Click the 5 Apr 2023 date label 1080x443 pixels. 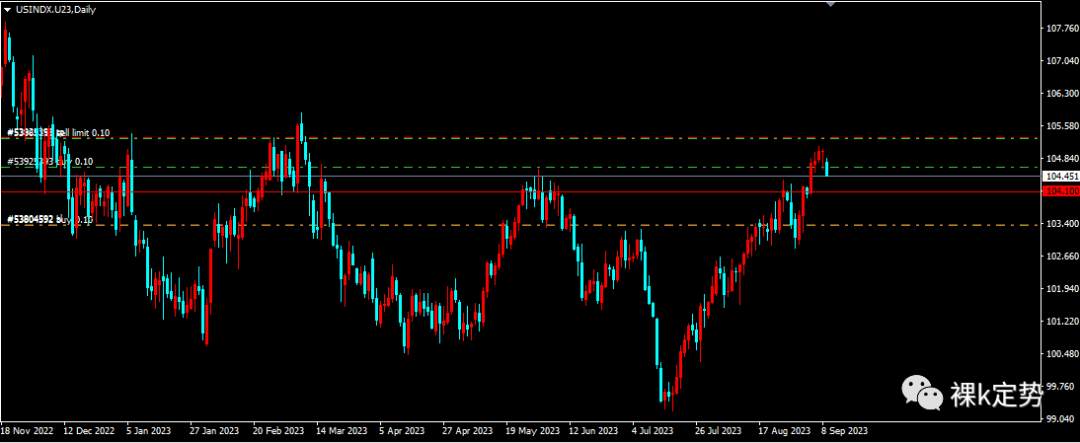(403, 431)
